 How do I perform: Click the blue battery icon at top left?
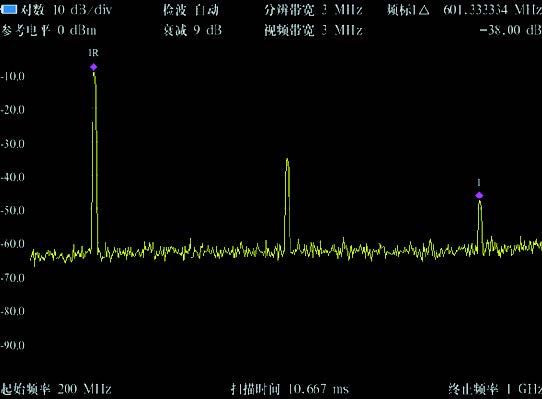pos(9,10)
